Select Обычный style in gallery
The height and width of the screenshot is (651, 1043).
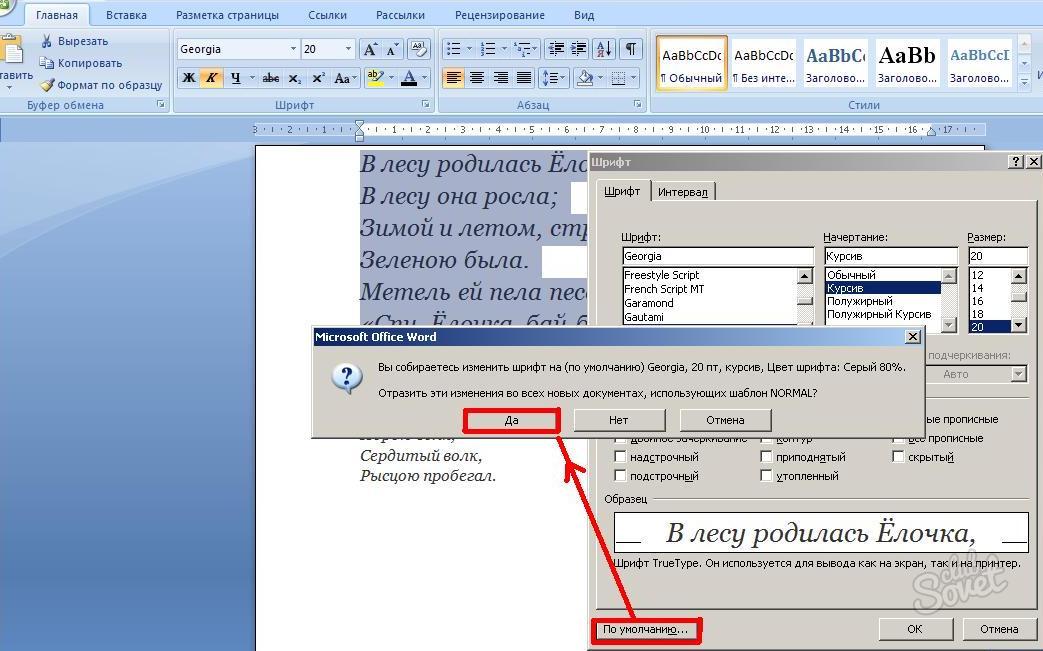[x=692, y=63]
